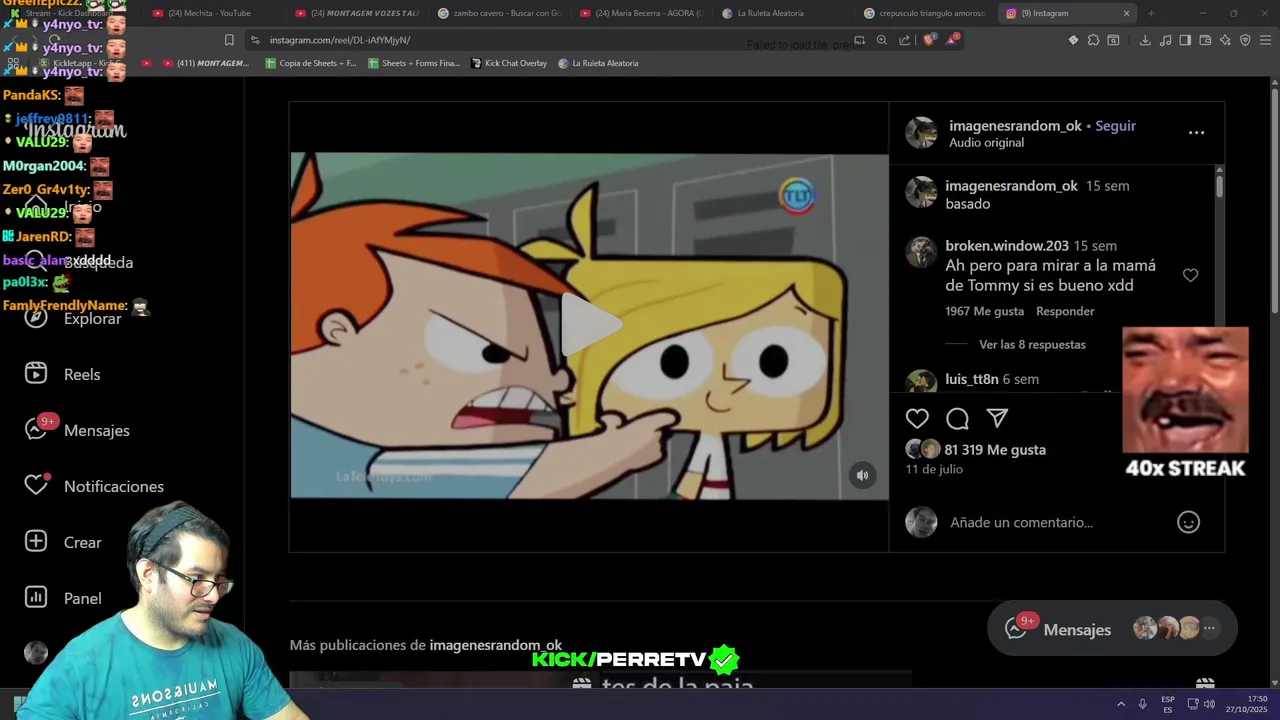1280x720 pixels.
Task: Share reel with paper plane icon
Action: [997, 418]
